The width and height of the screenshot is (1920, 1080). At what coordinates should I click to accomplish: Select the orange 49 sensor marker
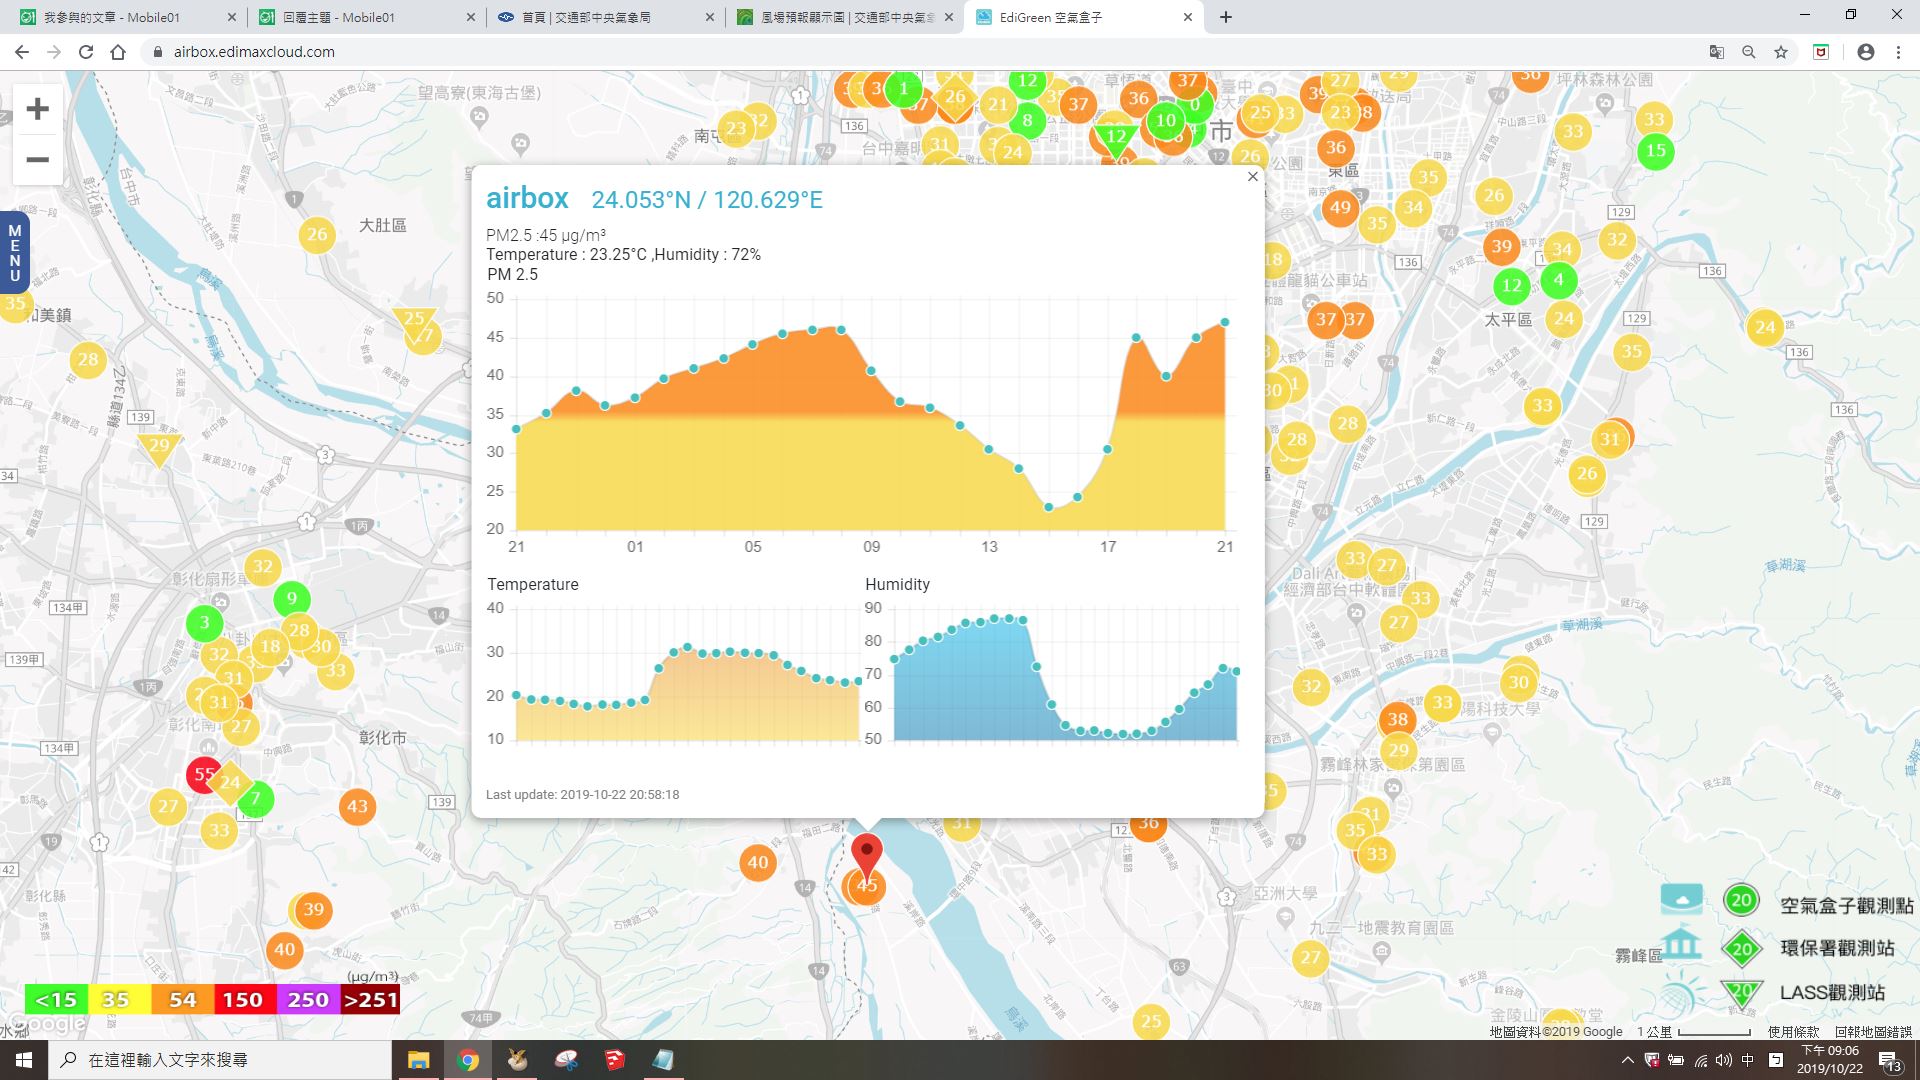click(x=1340, y=208)
